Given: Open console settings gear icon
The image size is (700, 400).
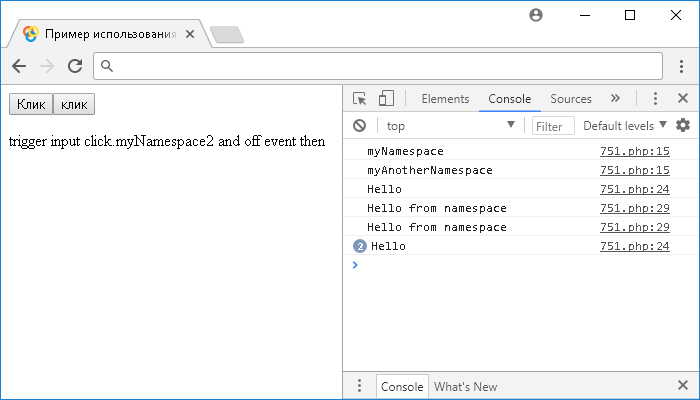Looking at the screenshot, I should point(683,126).
